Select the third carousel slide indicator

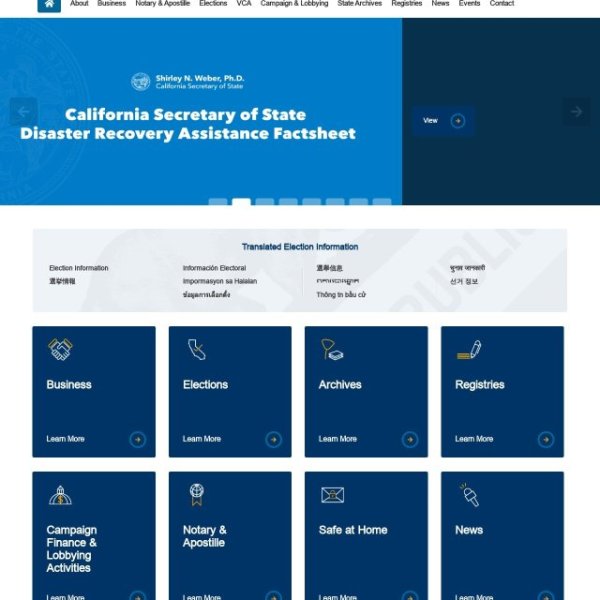click(265, 202)
